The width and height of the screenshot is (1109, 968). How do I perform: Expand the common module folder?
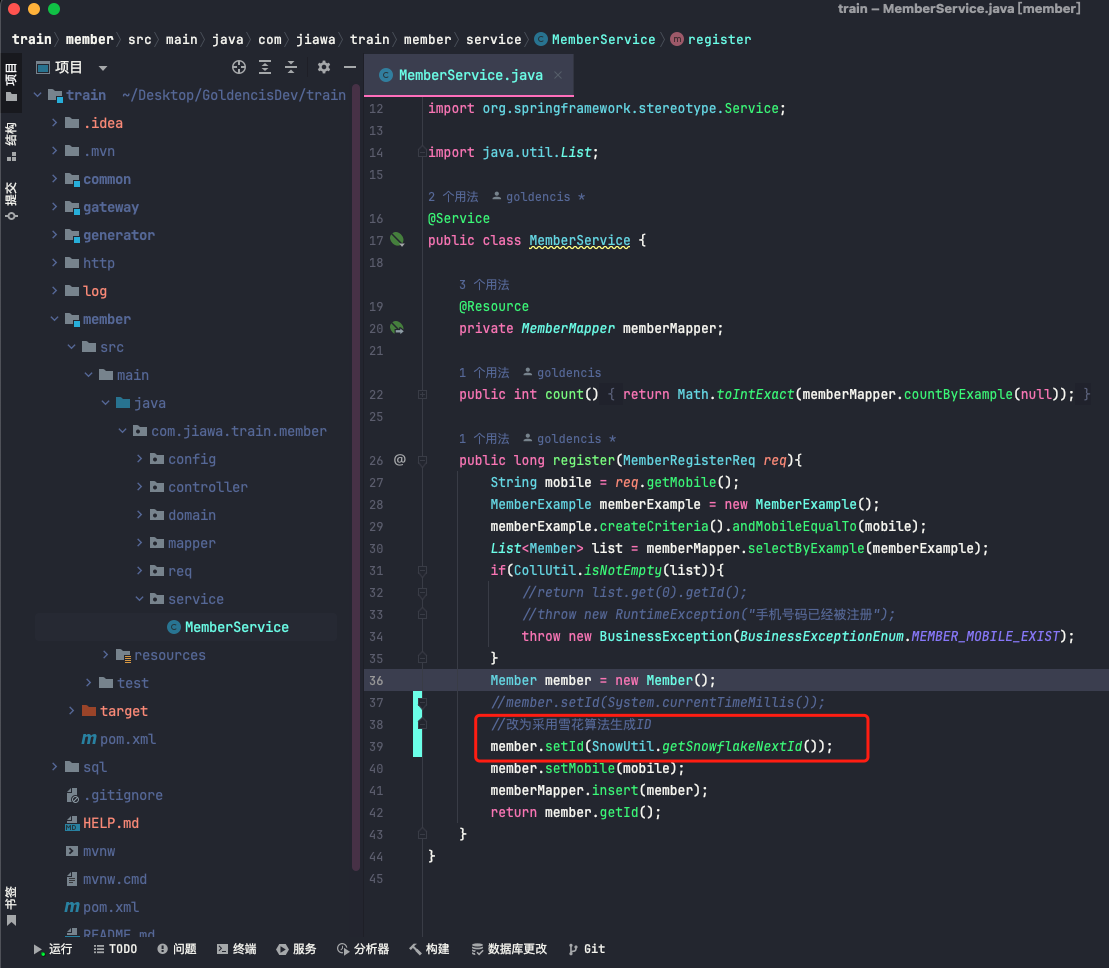pos(54,179)
